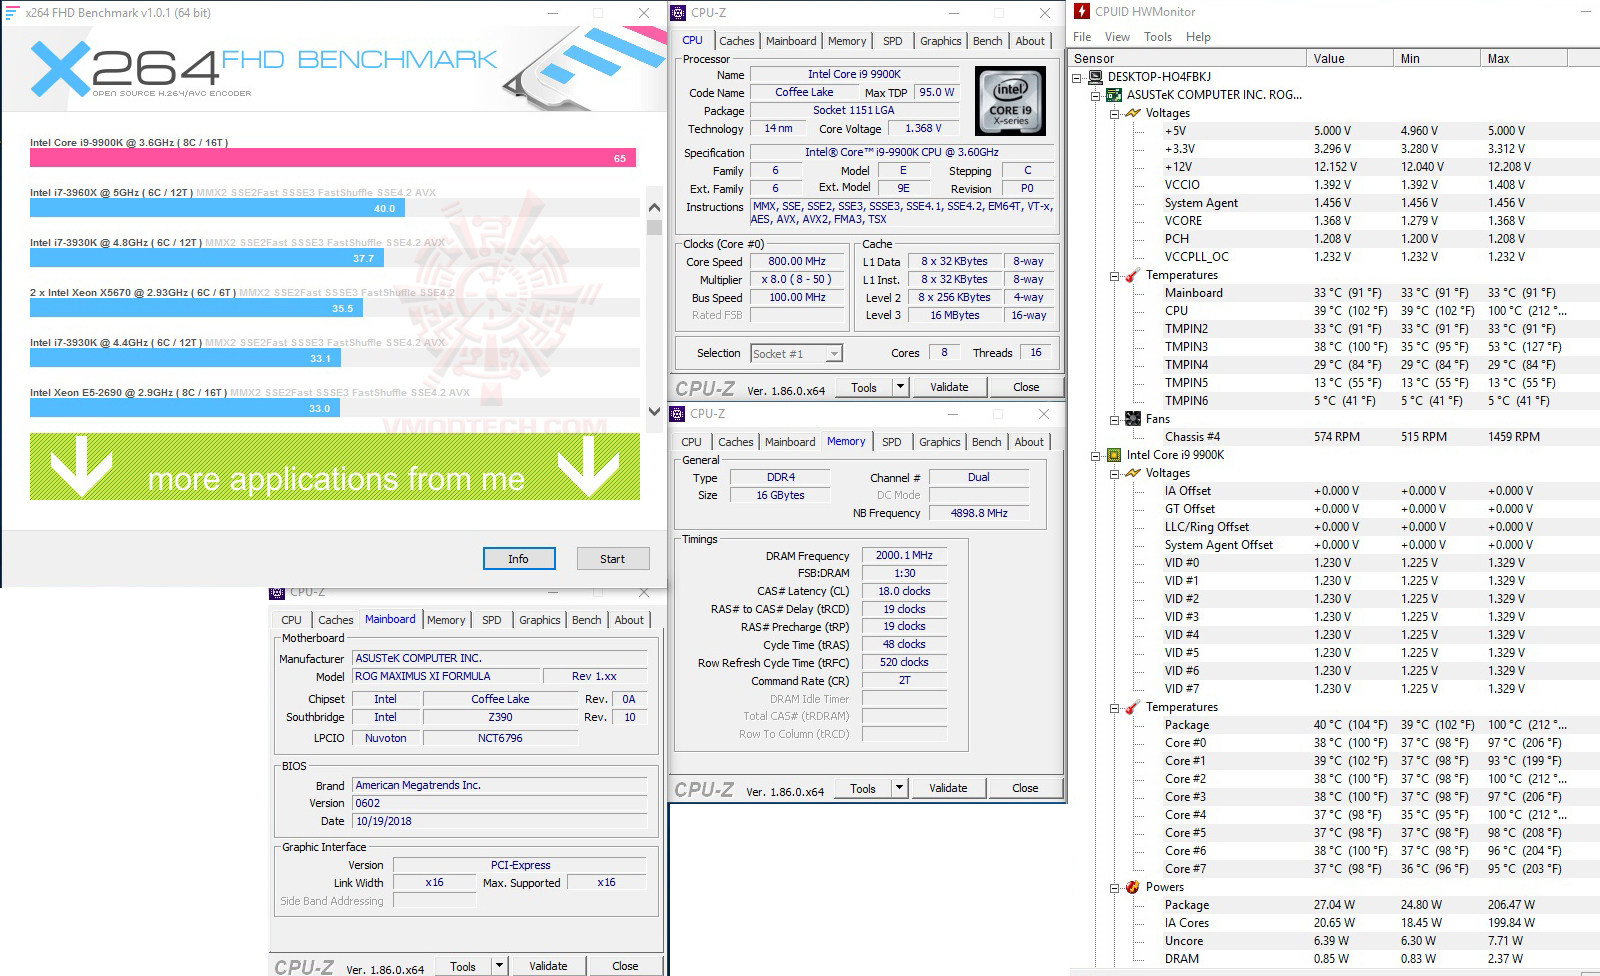1600x976 pixels.
Task: Click the Fans sensor category icon
Action: pos(1132,418)
